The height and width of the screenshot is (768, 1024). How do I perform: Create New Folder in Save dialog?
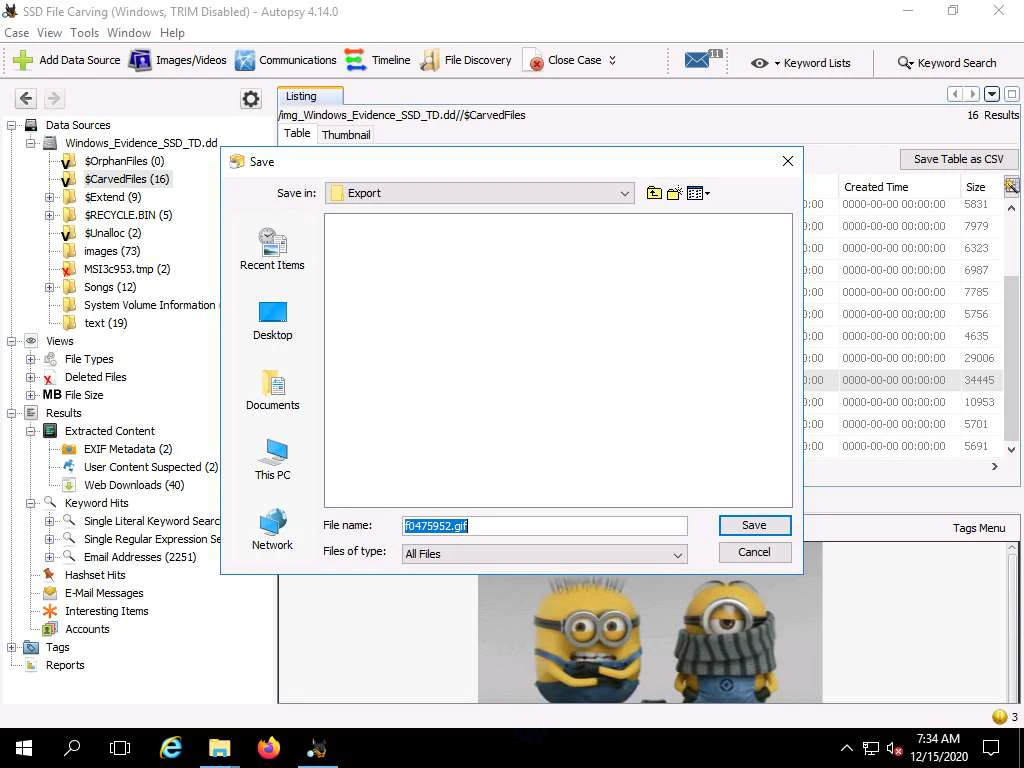coord(675,193)
